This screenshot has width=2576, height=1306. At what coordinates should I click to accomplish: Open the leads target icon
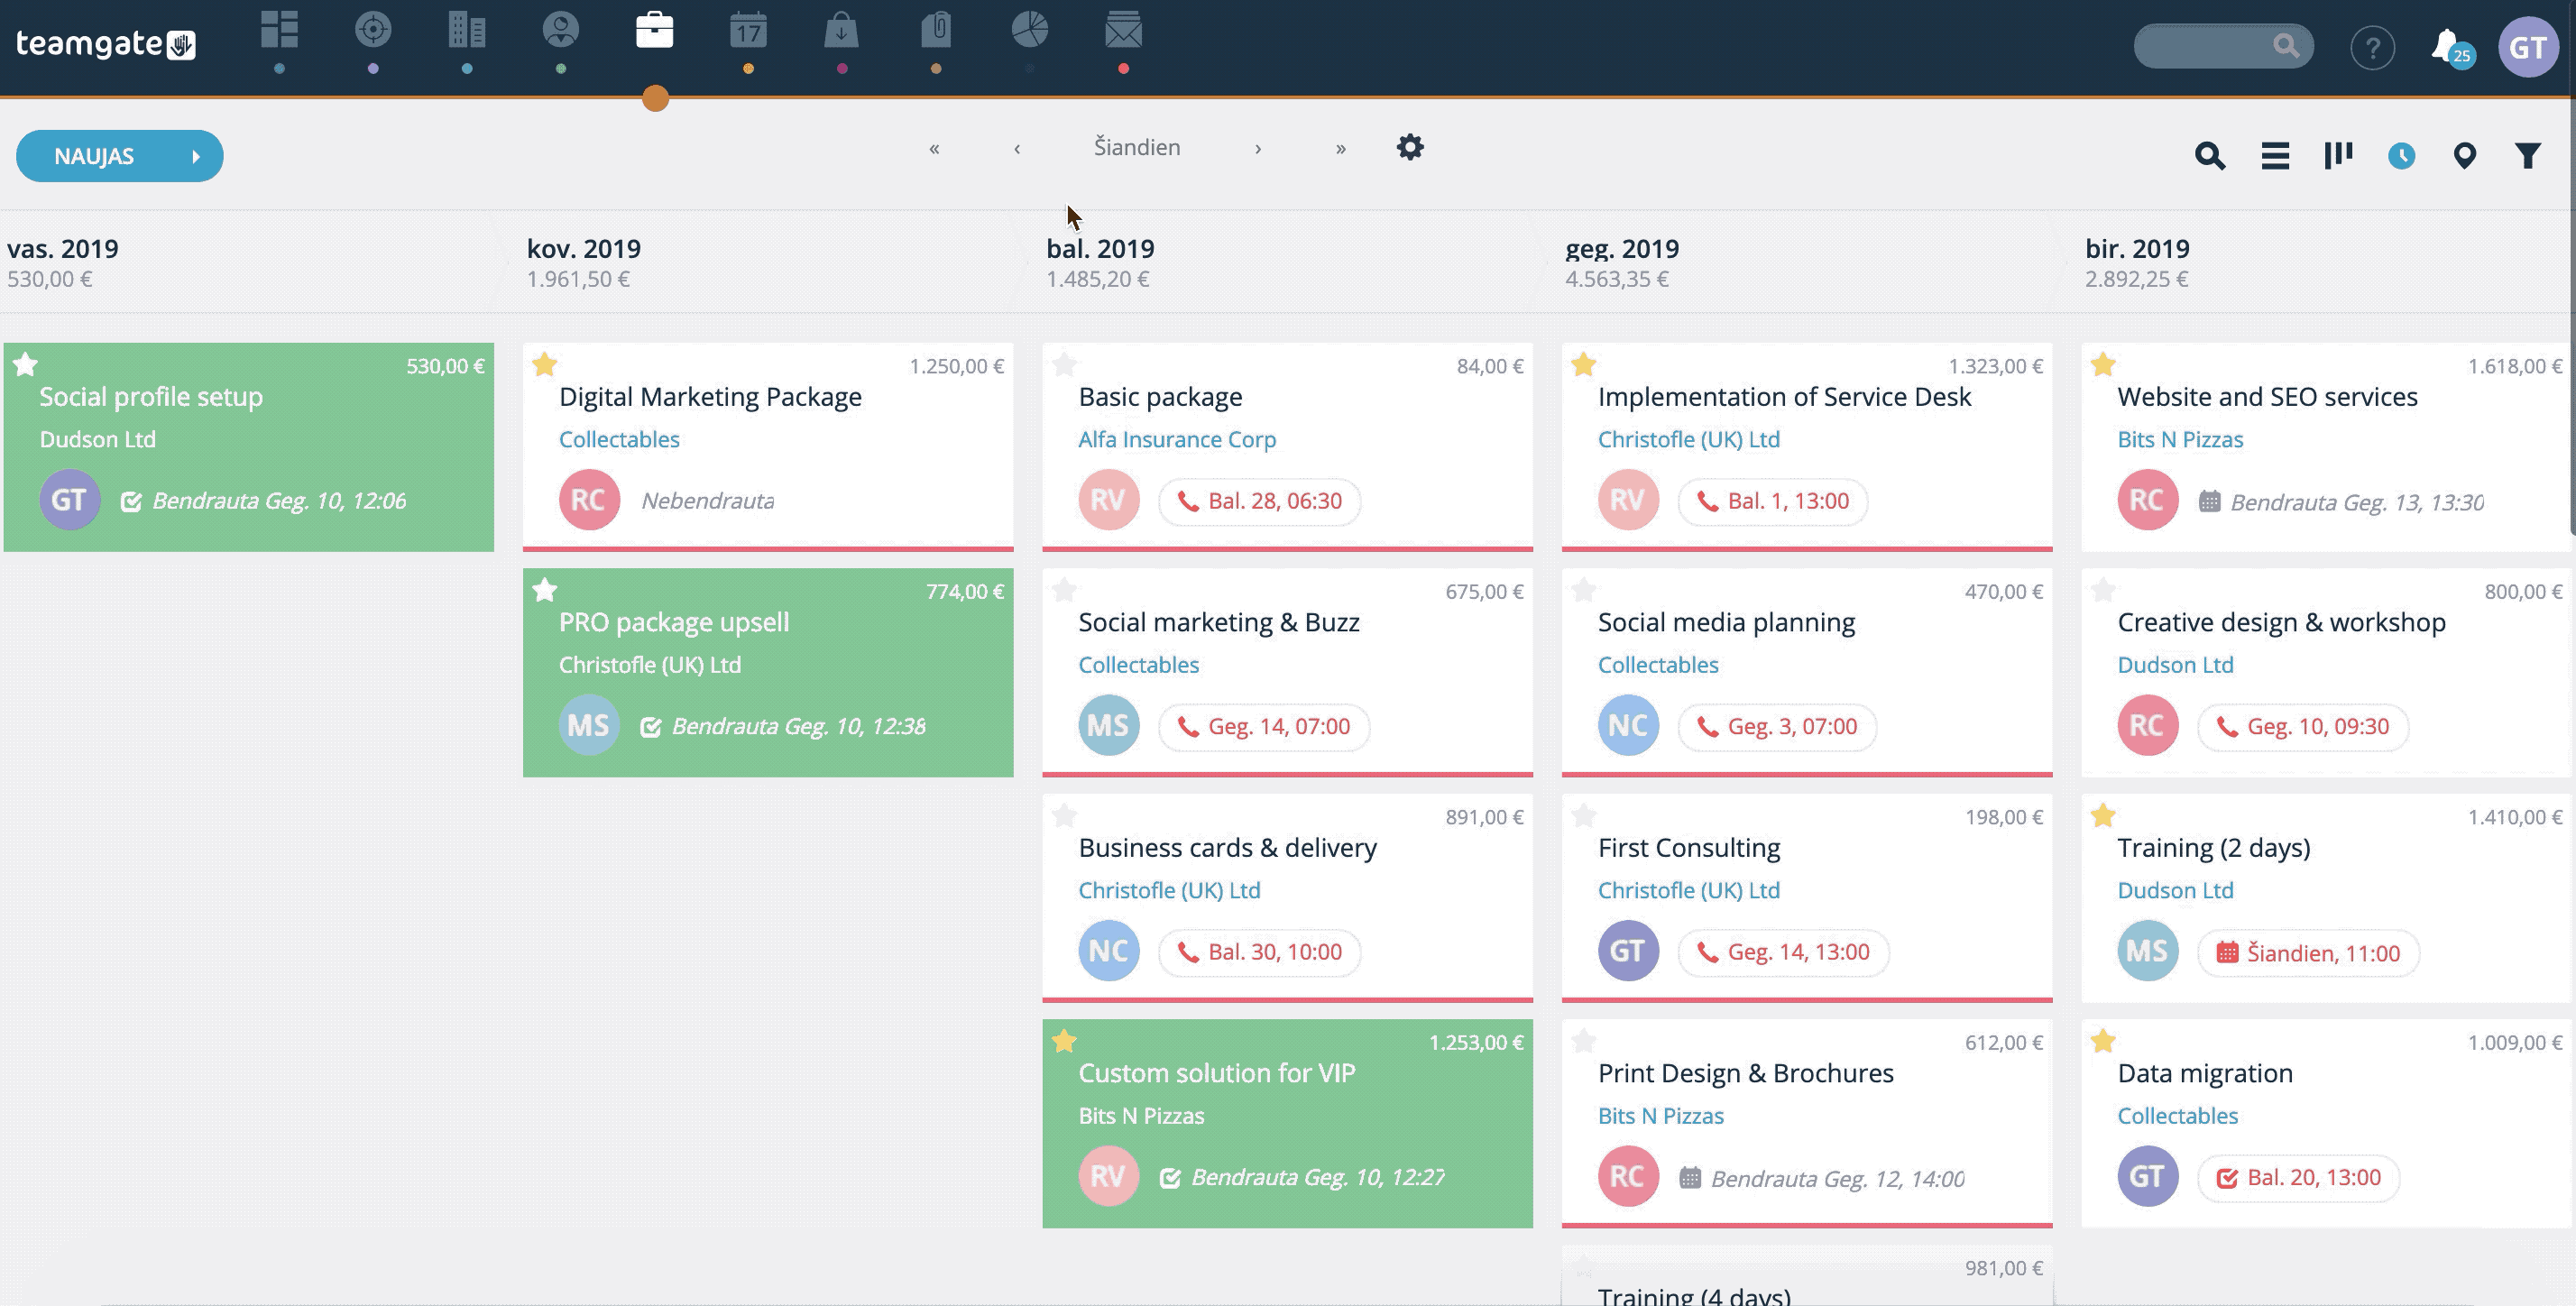373,30
